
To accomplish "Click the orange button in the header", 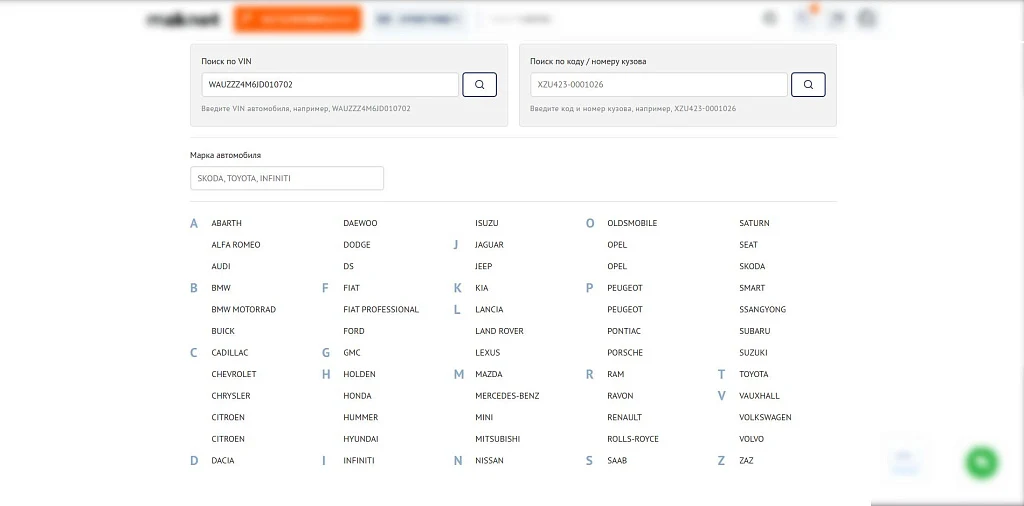I will [298, 19].
